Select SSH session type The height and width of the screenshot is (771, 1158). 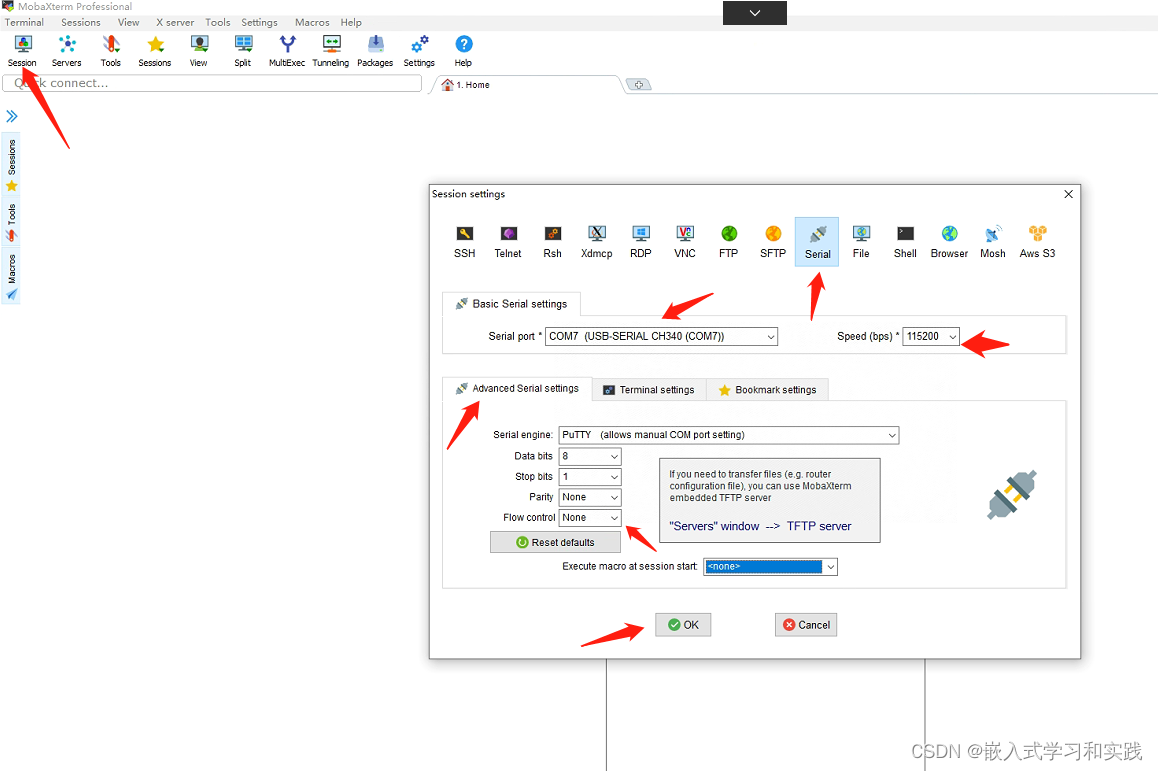465,241
